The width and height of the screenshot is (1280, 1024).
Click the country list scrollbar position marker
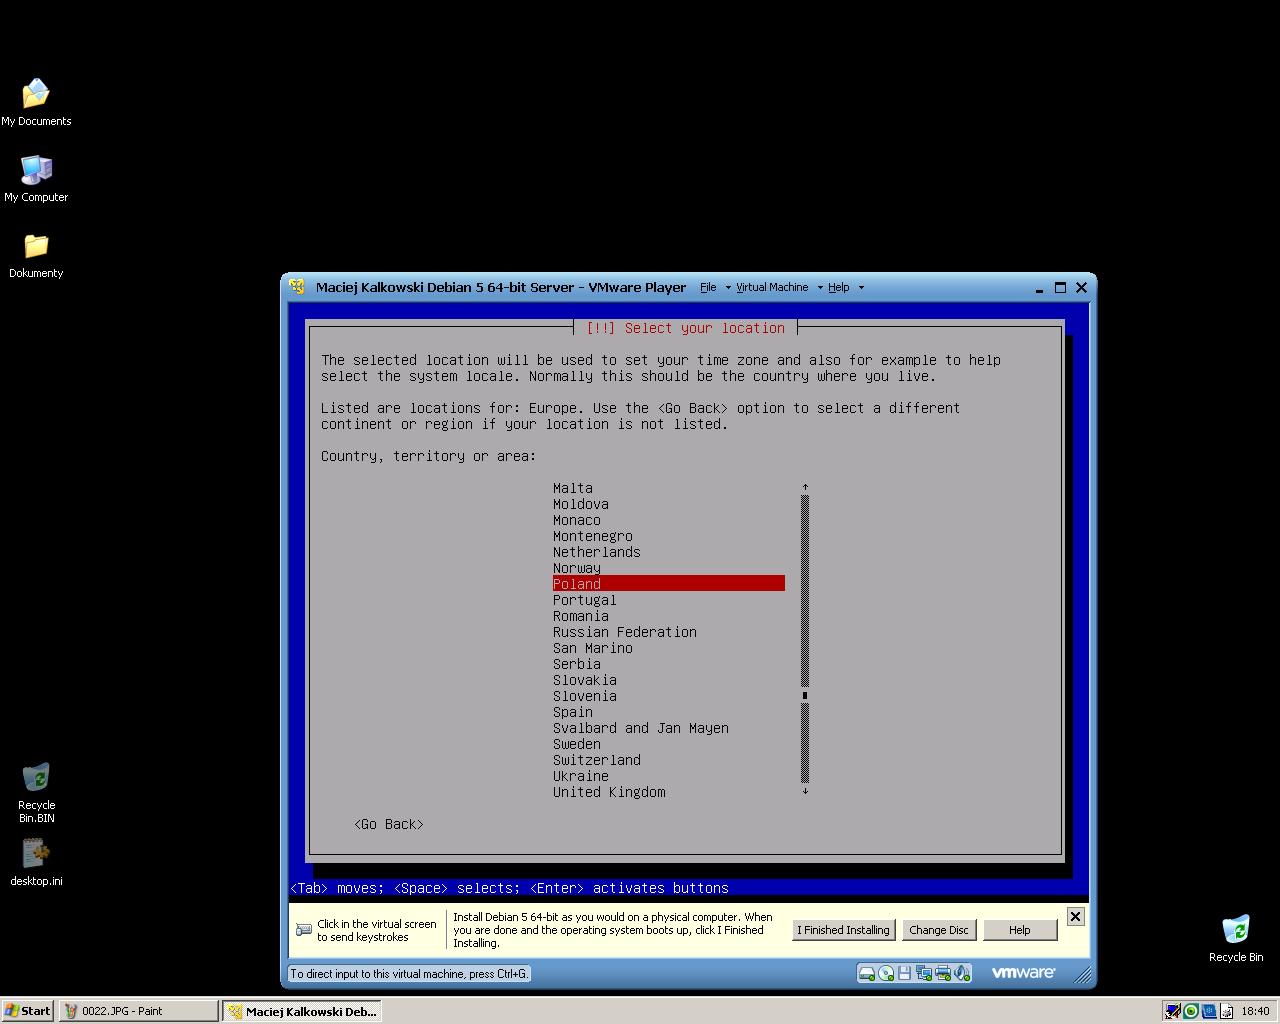coord(805,695)
